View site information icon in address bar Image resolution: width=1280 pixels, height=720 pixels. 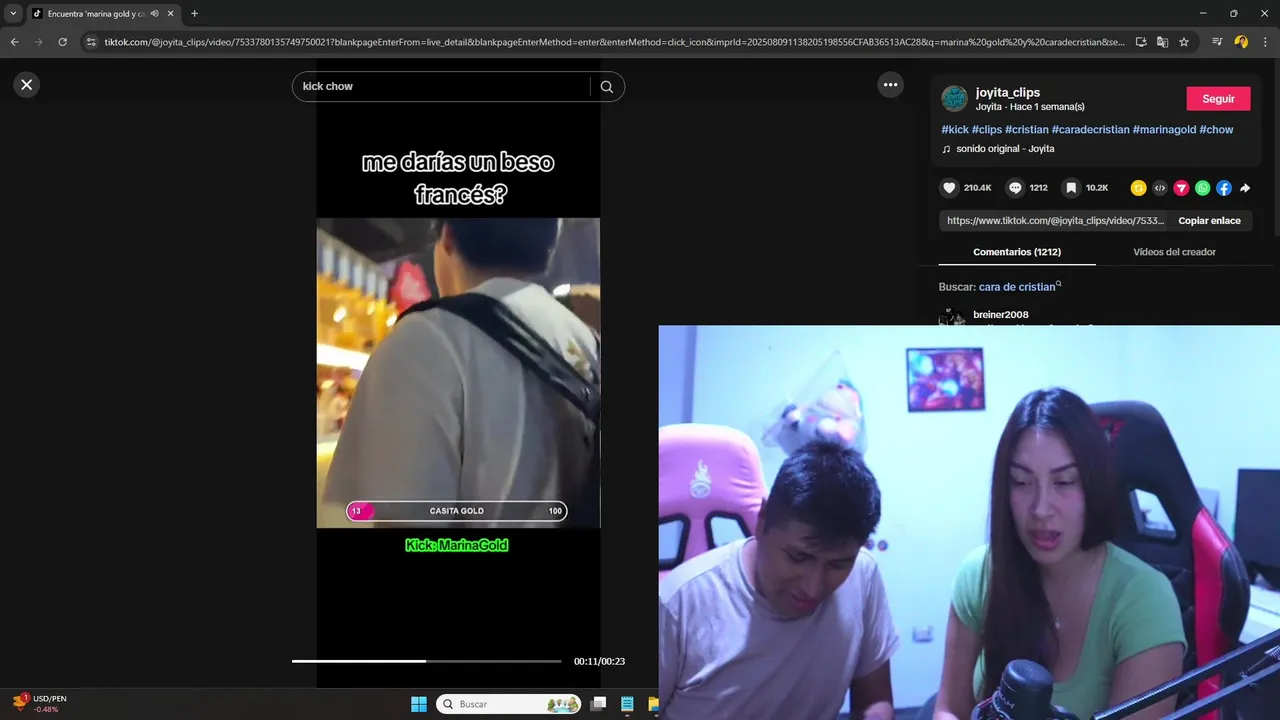(91, 42)
